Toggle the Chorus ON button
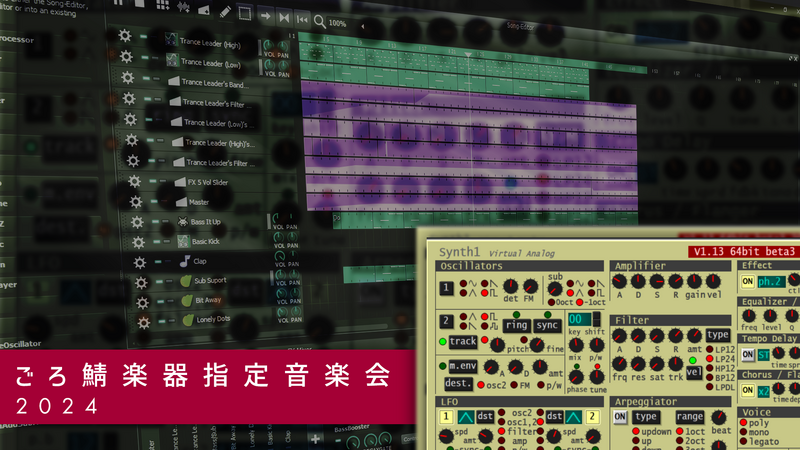Image resolution: width=800 pixels, height=450 pixels. click(747, 390)
